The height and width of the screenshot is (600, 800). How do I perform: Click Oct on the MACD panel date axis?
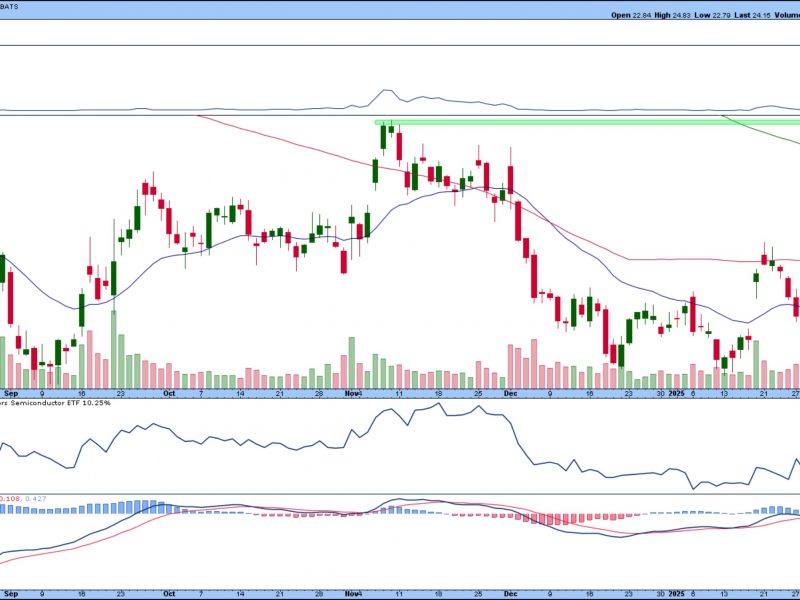click(169, 594)
